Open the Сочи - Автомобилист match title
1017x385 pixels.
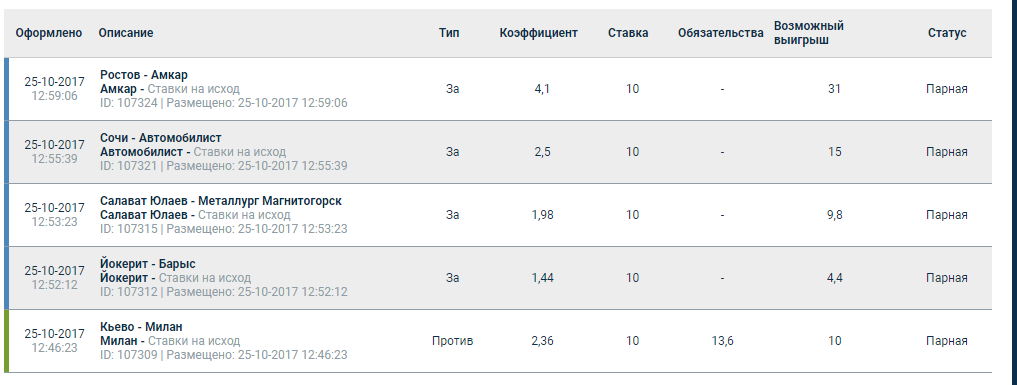pyautogui.click(x=161, y=138)
